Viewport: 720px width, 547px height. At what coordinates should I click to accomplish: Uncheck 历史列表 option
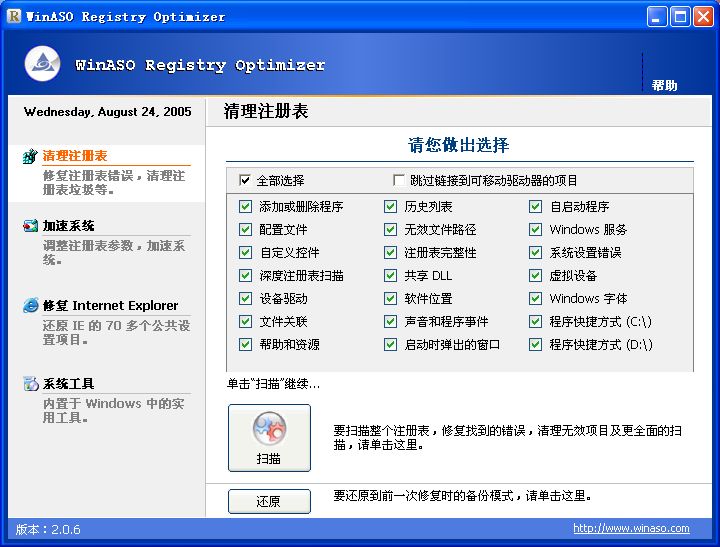(x=390, y=207)
